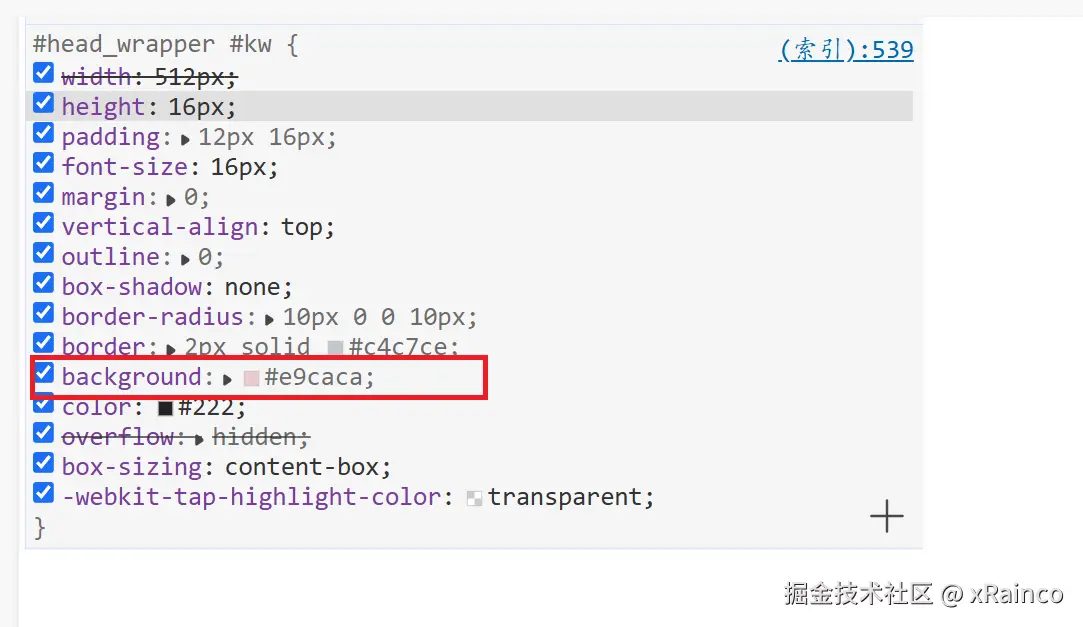Uncheck the box-sizing property checkbox
The height and width of the screenshot is (627, 1083).
[43, 463]
